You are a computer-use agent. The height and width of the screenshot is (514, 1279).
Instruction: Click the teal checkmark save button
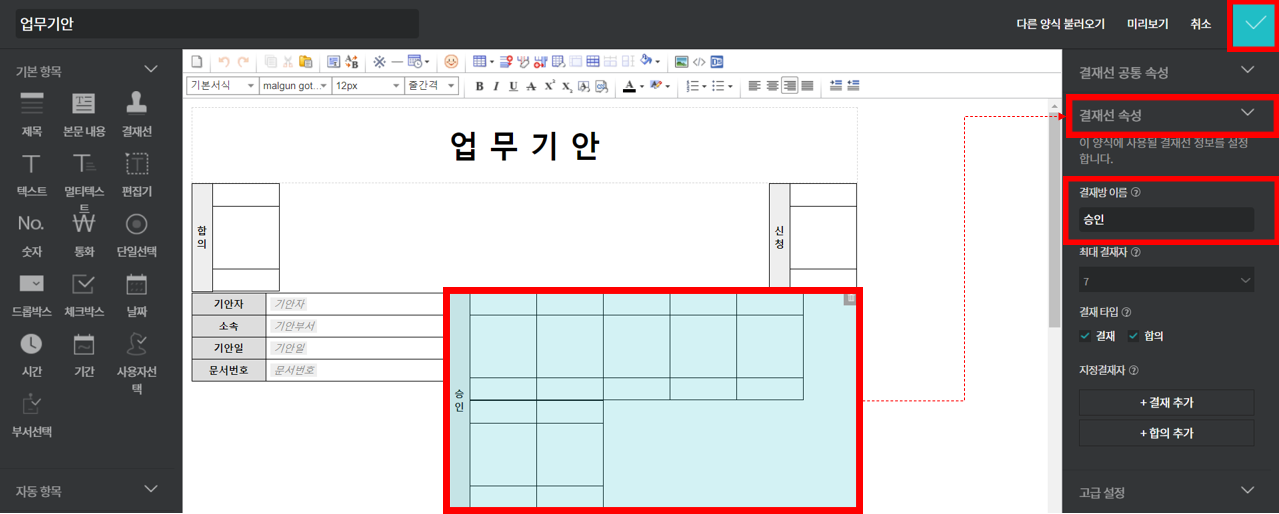coord(1253,25)
